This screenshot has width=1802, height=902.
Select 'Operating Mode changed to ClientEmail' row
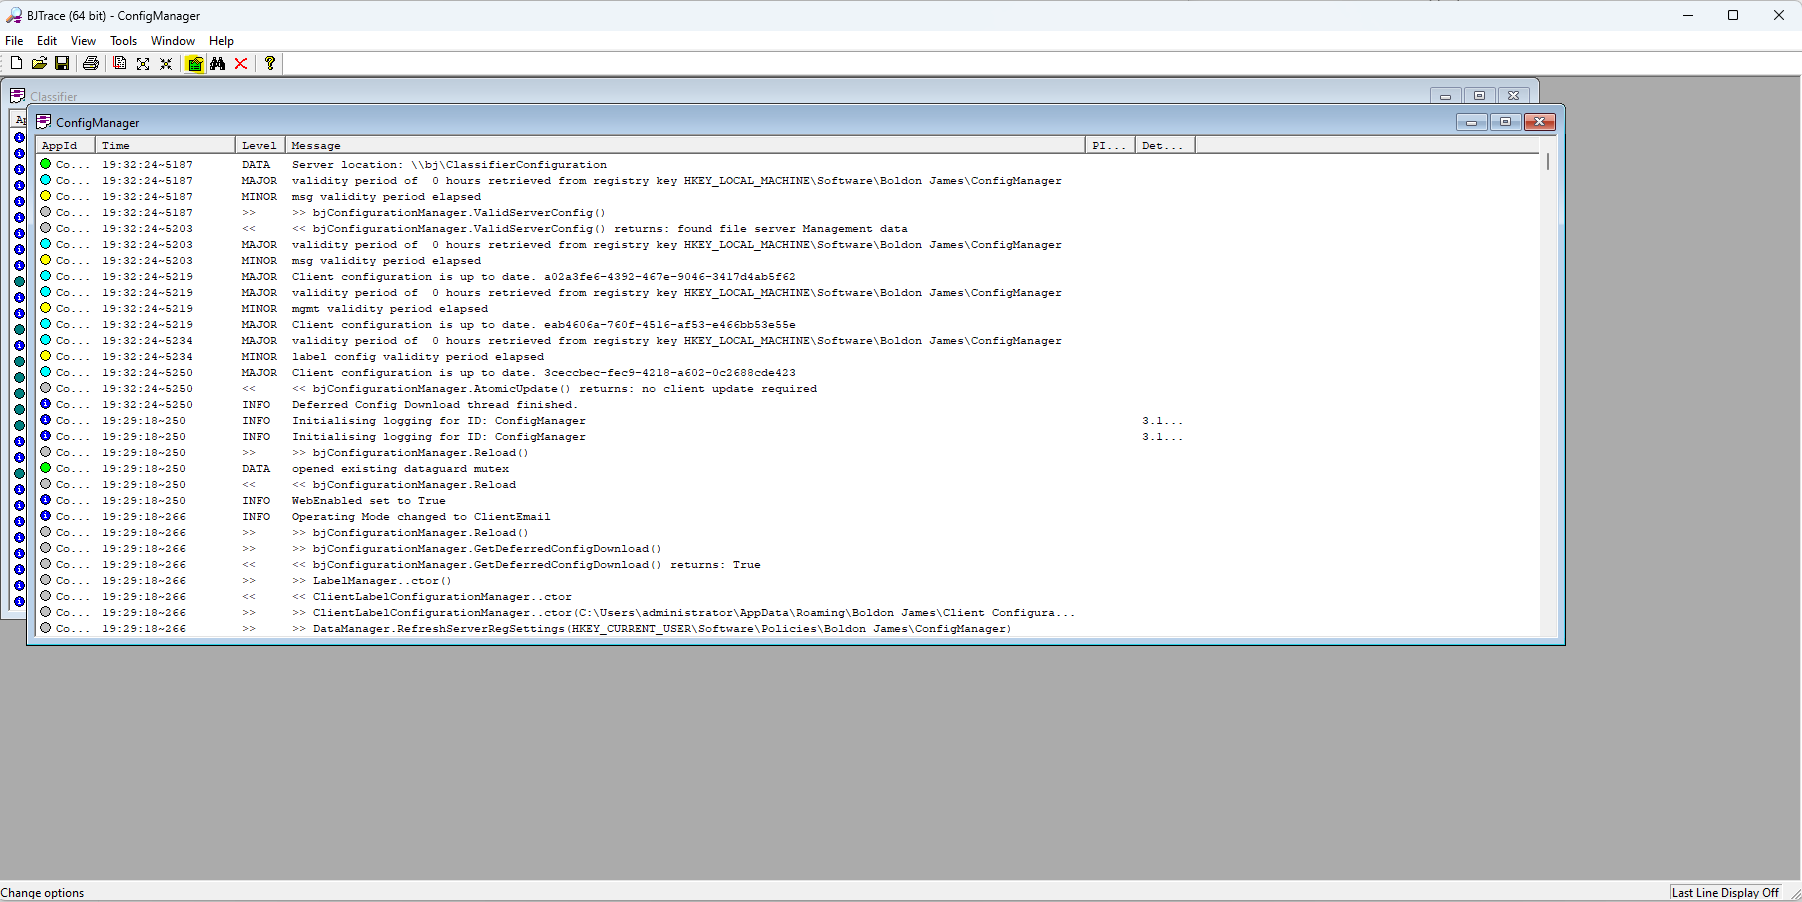click(420, 517)
